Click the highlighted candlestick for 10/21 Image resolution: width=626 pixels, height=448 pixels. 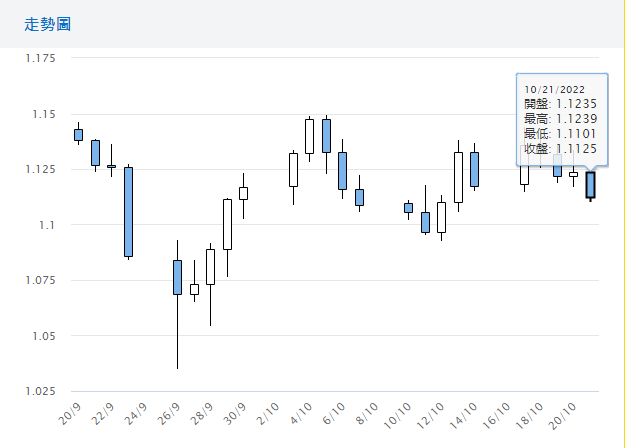pos(590,185)
